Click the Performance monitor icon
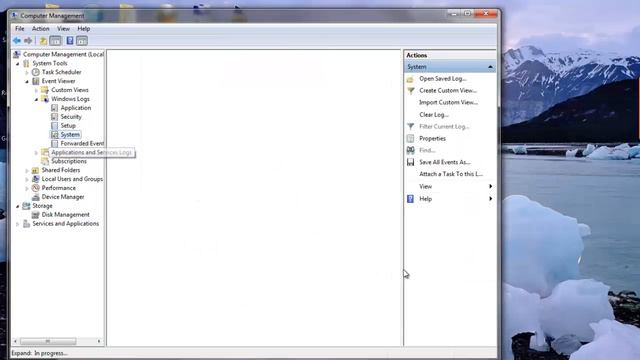 [x=36, y=188]
